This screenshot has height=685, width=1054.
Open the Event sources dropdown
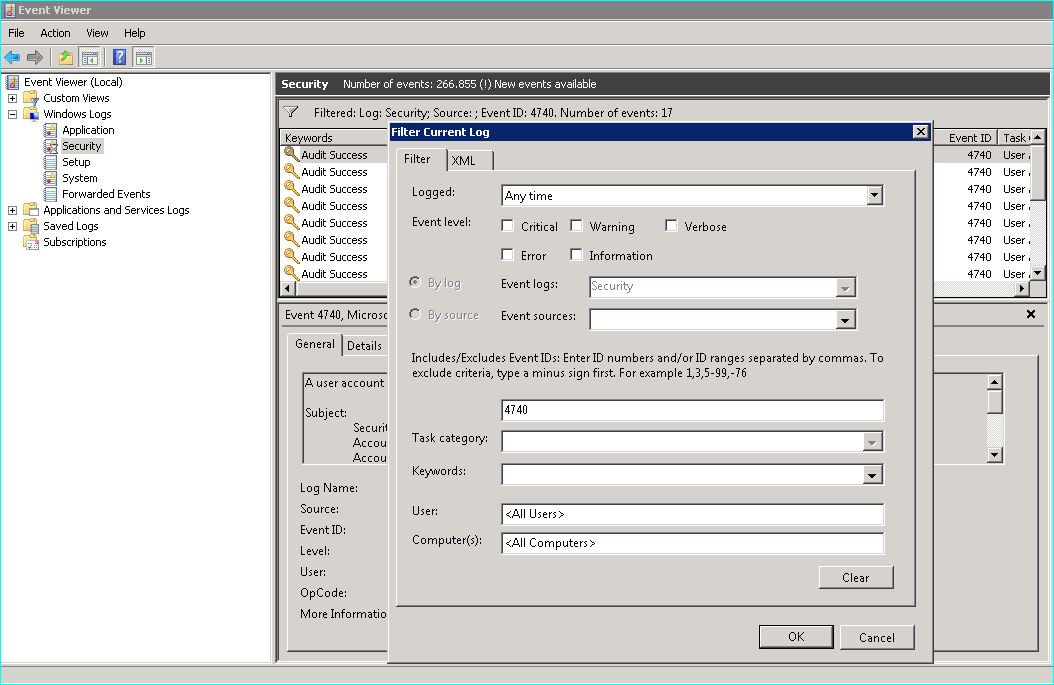tap(845, 319)
